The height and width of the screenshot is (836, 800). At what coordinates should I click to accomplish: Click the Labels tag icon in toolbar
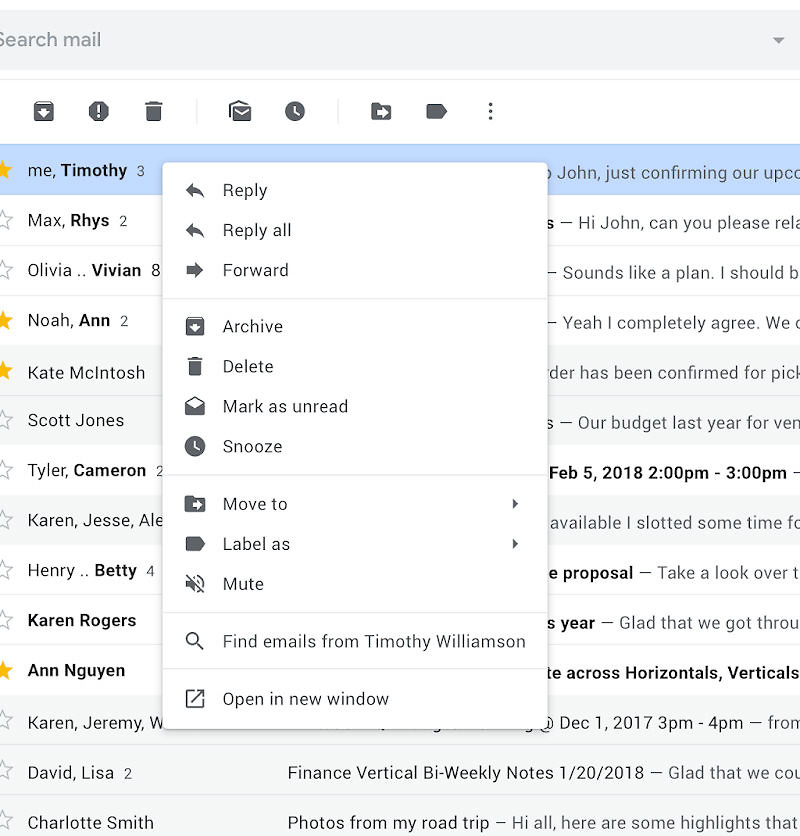click(x=436, y=112)
